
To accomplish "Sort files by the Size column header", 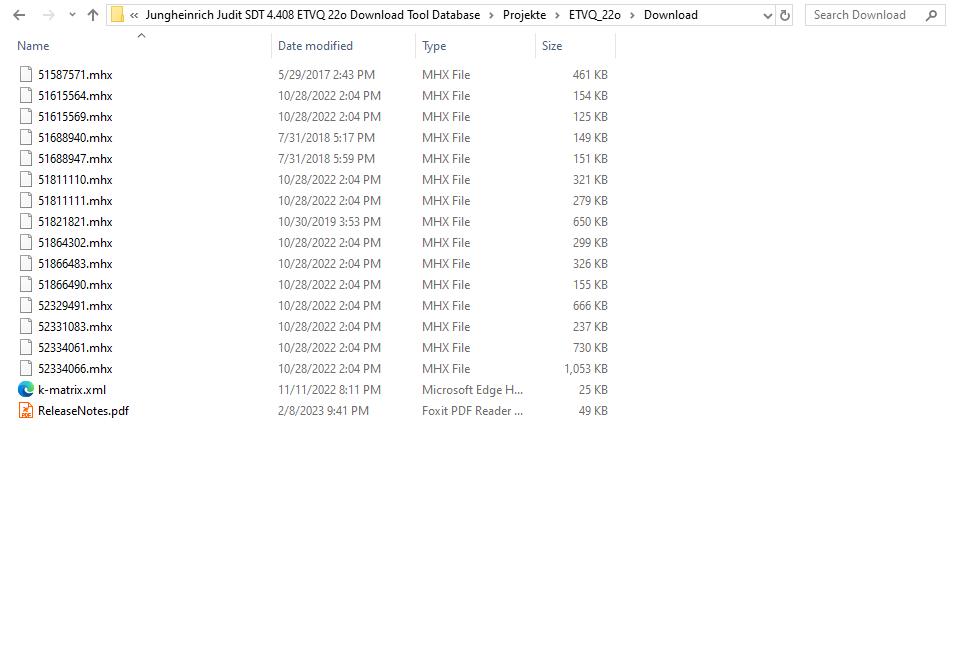I will [552, 46].
